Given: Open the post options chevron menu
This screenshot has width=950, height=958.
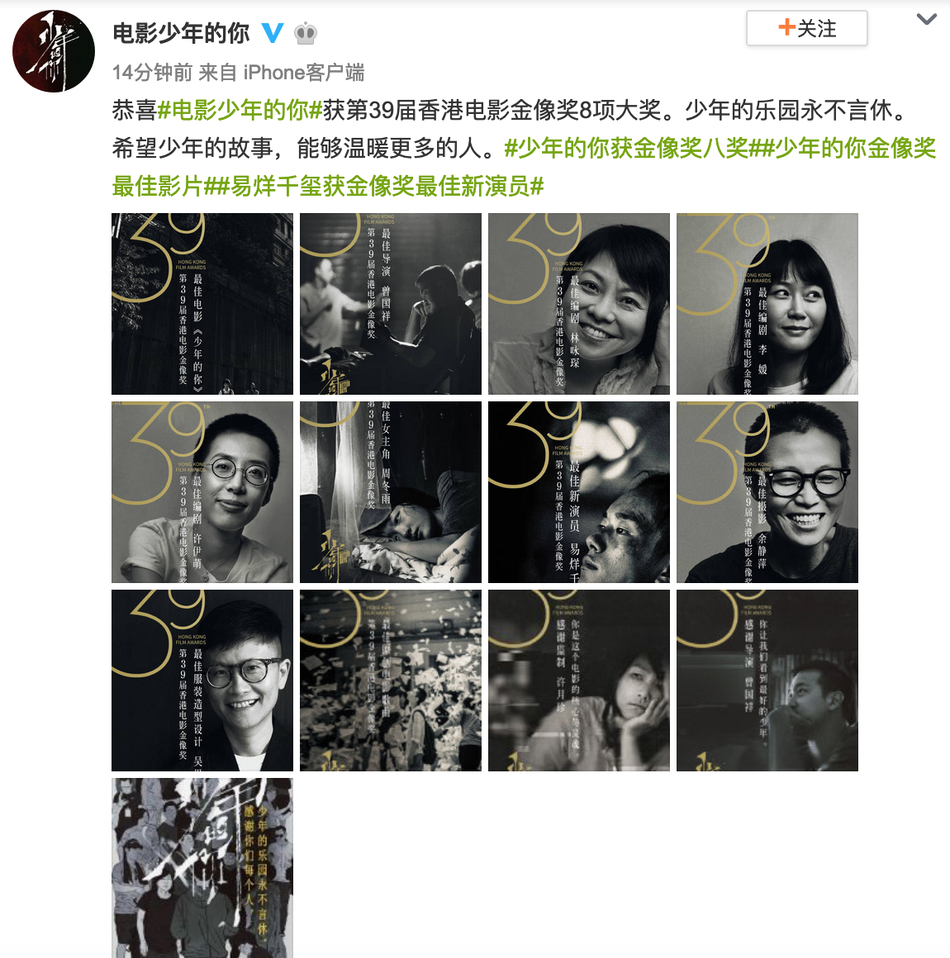Looking at the screenshot, I should [926, 20].
